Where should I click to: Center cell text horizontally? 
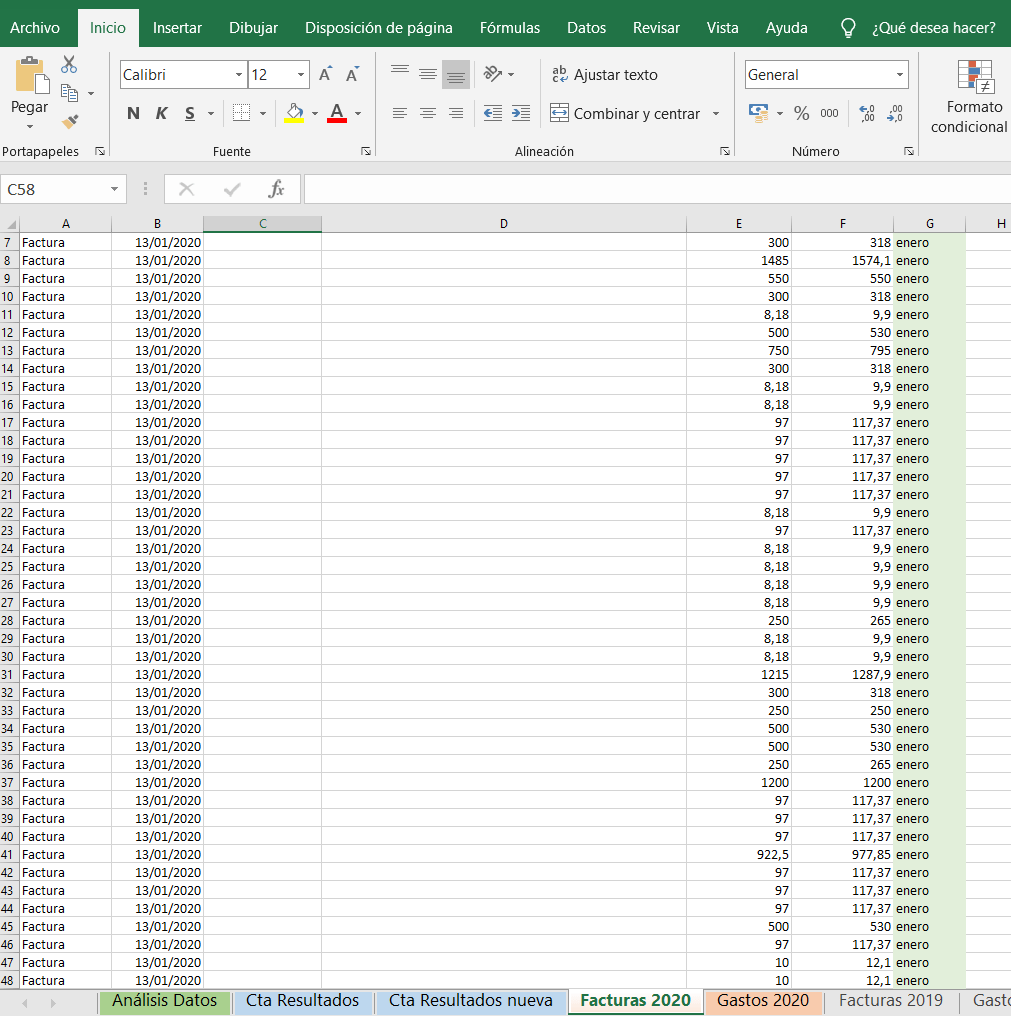pos(428,113)
